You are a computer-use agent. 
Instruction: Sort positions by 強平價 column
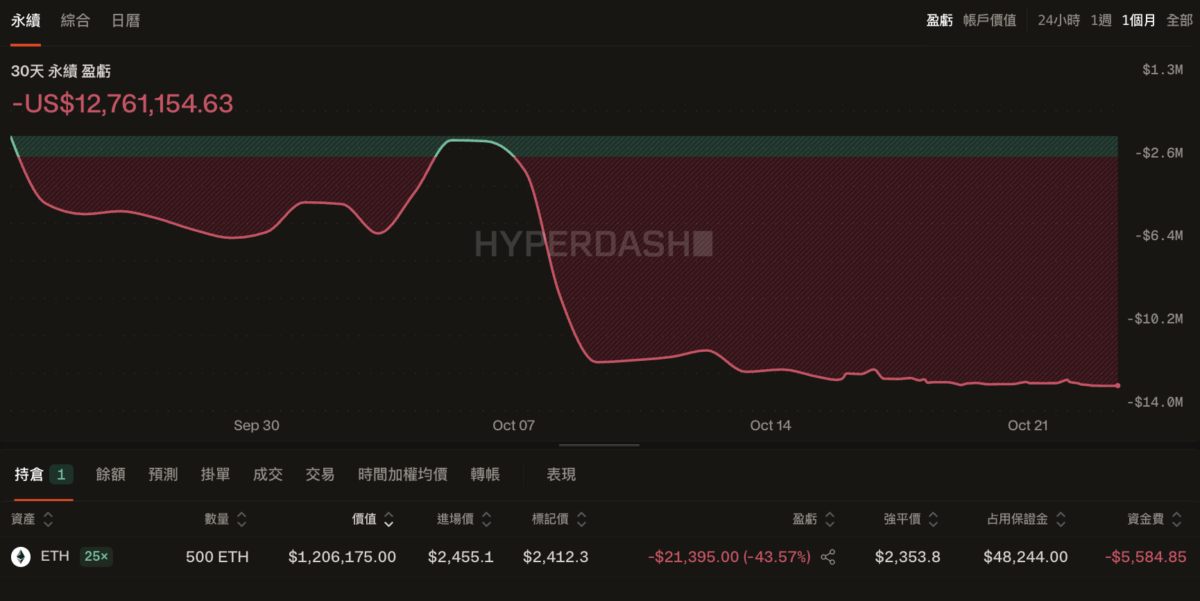click(911, 519)
